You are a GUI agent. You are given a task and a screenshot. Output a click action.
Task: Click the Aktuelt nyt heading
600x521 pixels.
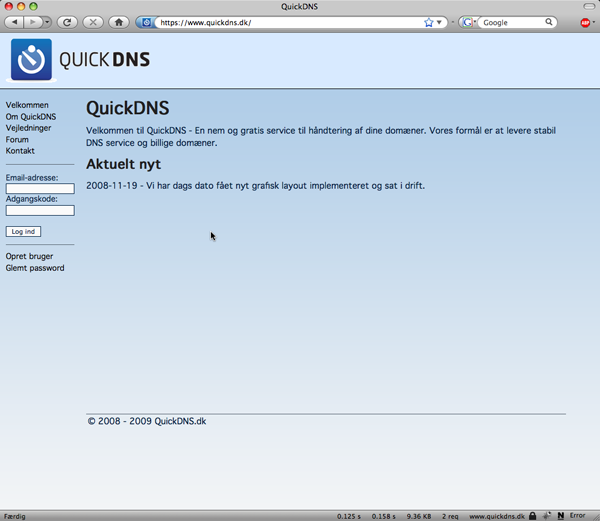tap(123, 164)
